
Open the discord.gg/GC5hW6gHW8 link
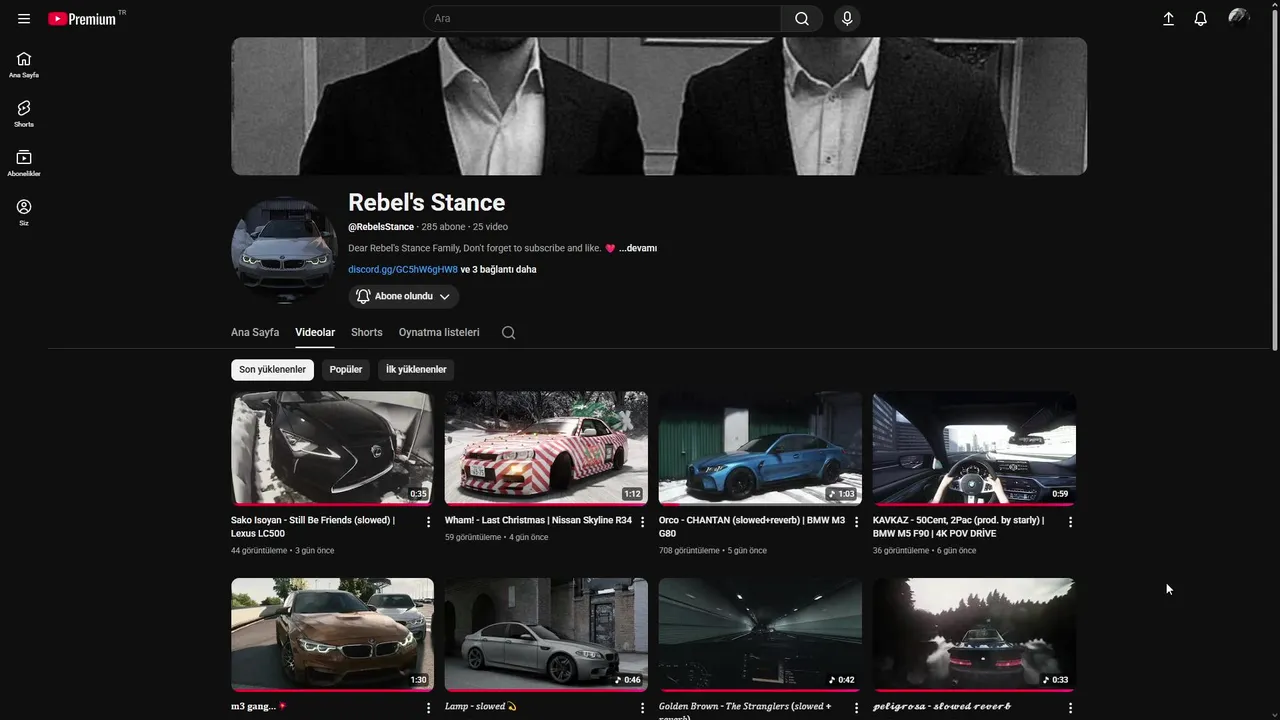[403, 269]
